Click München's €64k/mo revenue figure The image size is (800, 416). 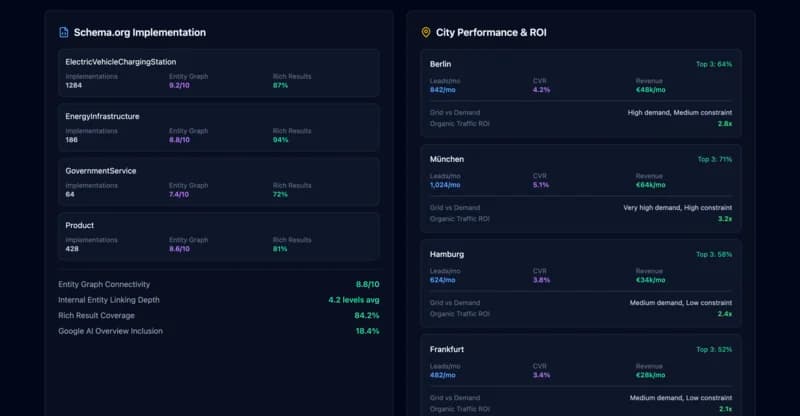click(x=650, y=184)
